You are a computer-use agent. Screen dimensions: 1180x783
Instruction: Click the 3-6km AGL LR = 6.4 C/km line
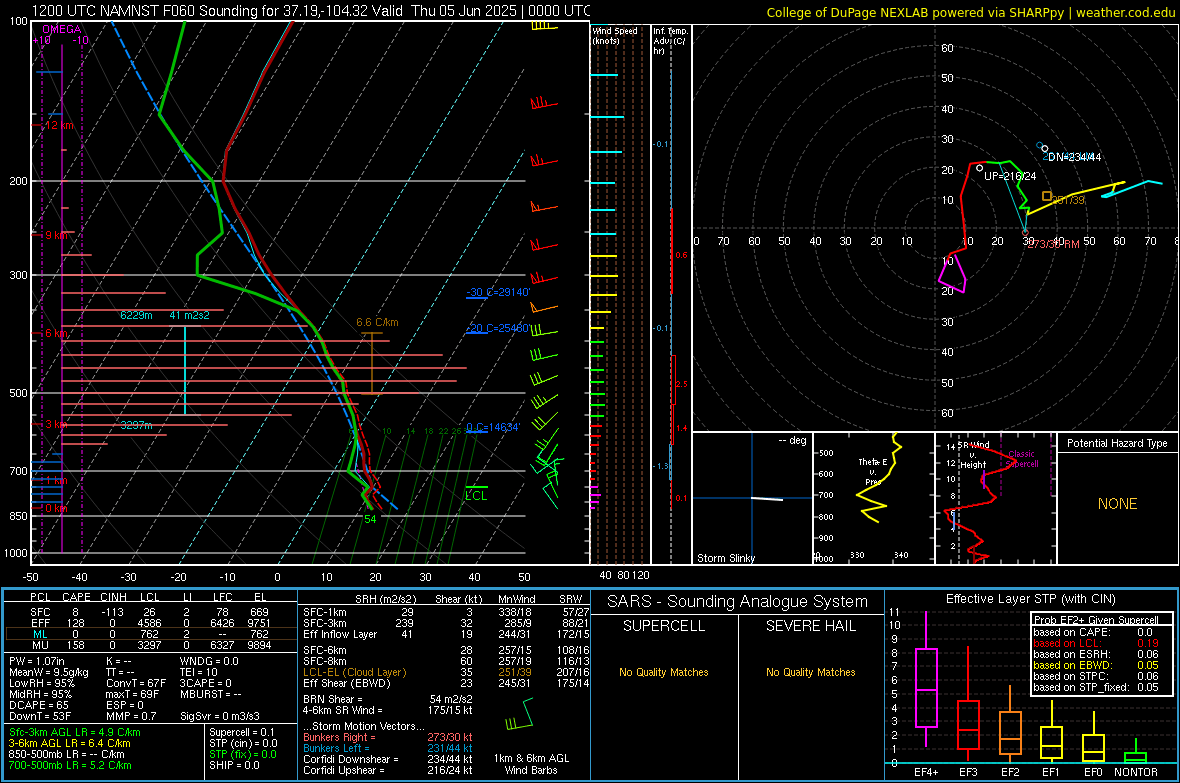[x=69, y=743]
